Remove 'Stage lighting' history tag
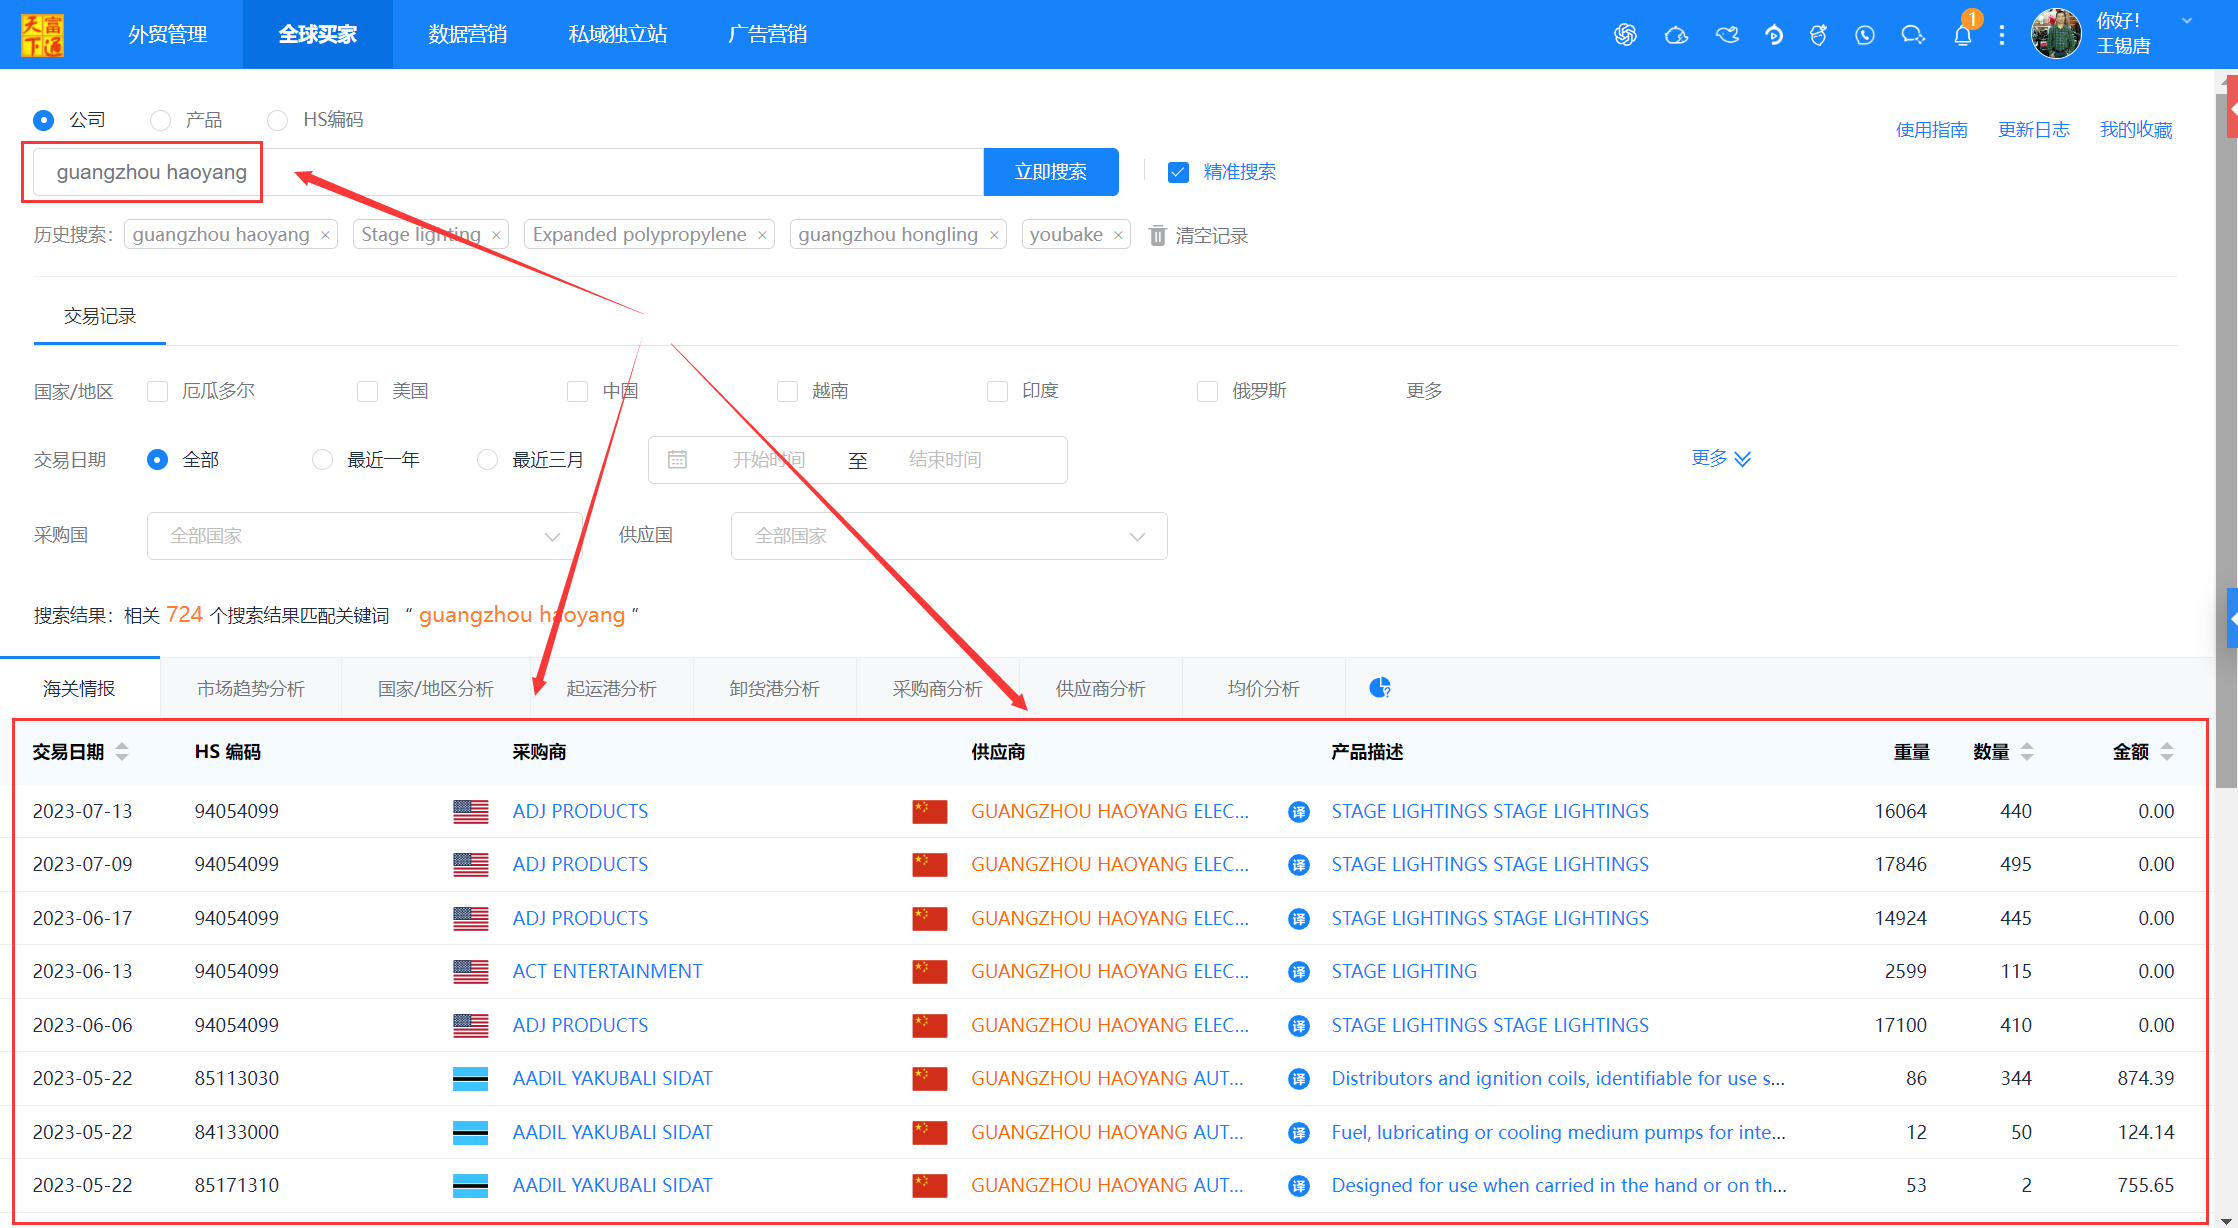Screen dimensions: 2238x1228 (496, 235)
